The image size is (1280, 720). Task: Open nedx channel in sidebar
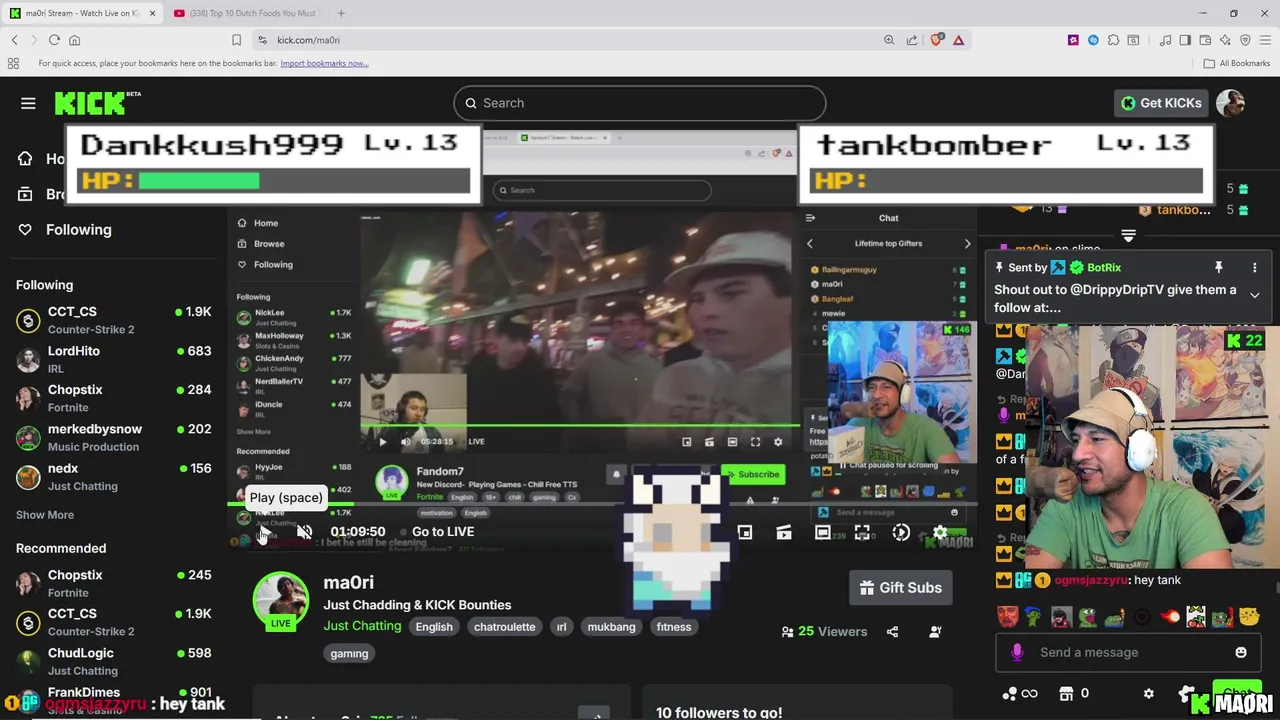[114, 476]
